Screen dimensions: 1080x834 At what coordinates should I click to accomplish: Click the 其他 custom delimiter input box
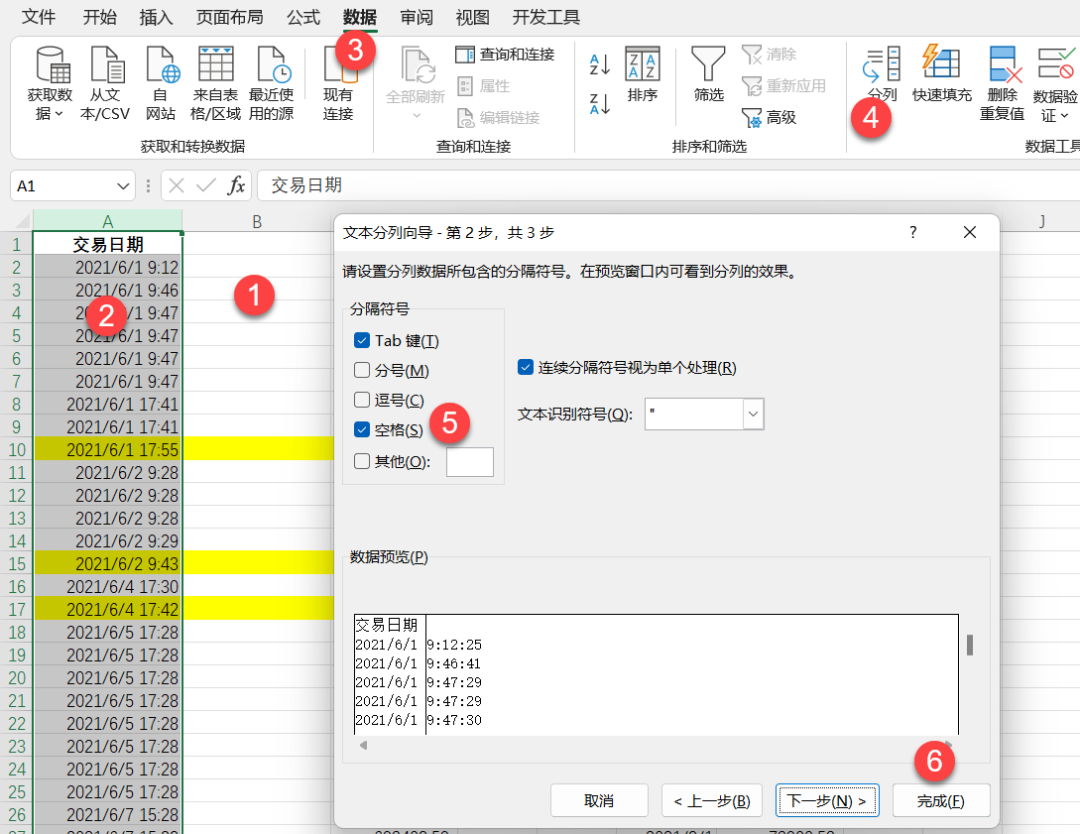coord(470,461)
